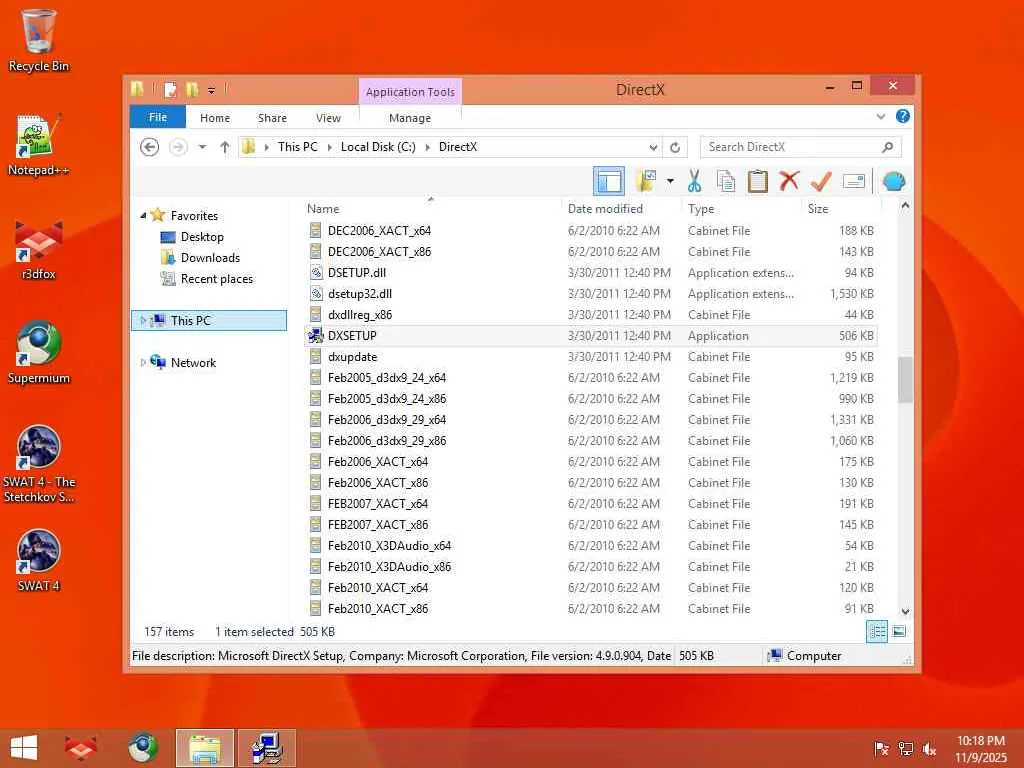Click the red X Delete icon
Viewport: 1024px width, 768px height.
click(789, 180)
